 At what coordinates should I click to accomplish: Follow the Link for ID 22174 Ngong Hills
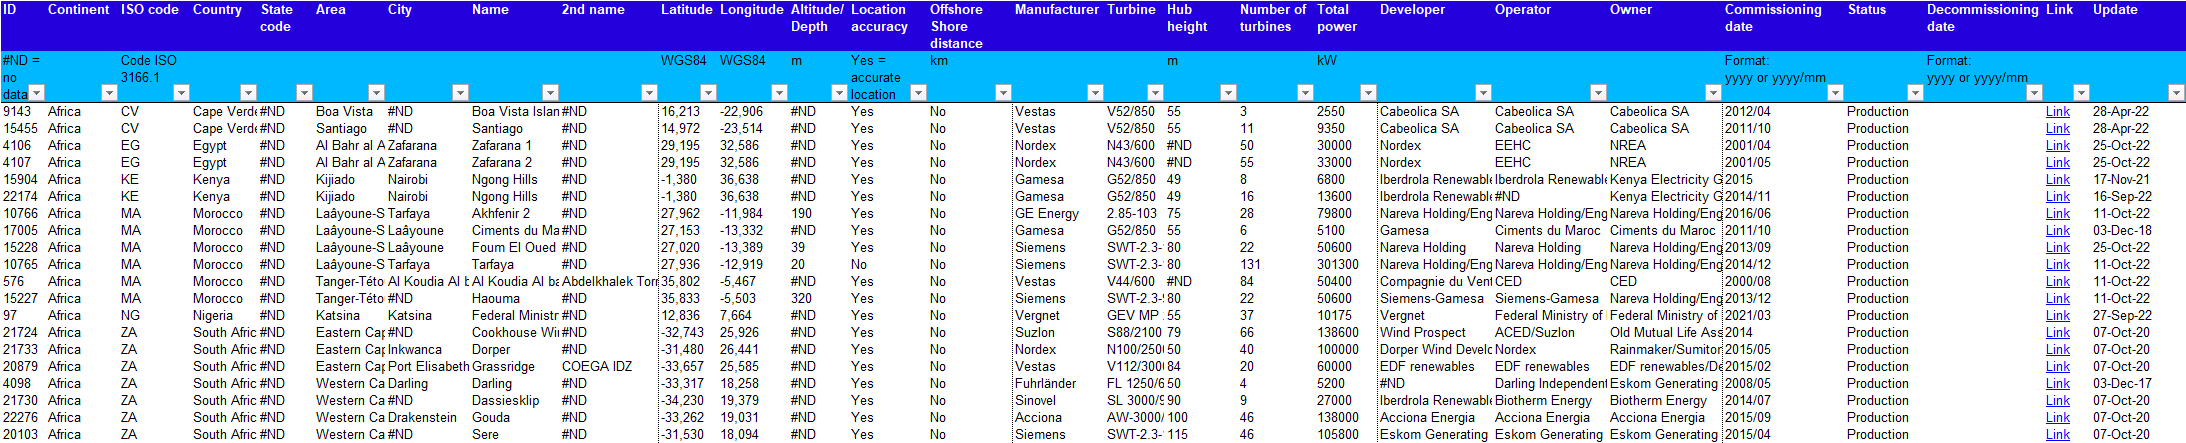[x=2057, y=196]
